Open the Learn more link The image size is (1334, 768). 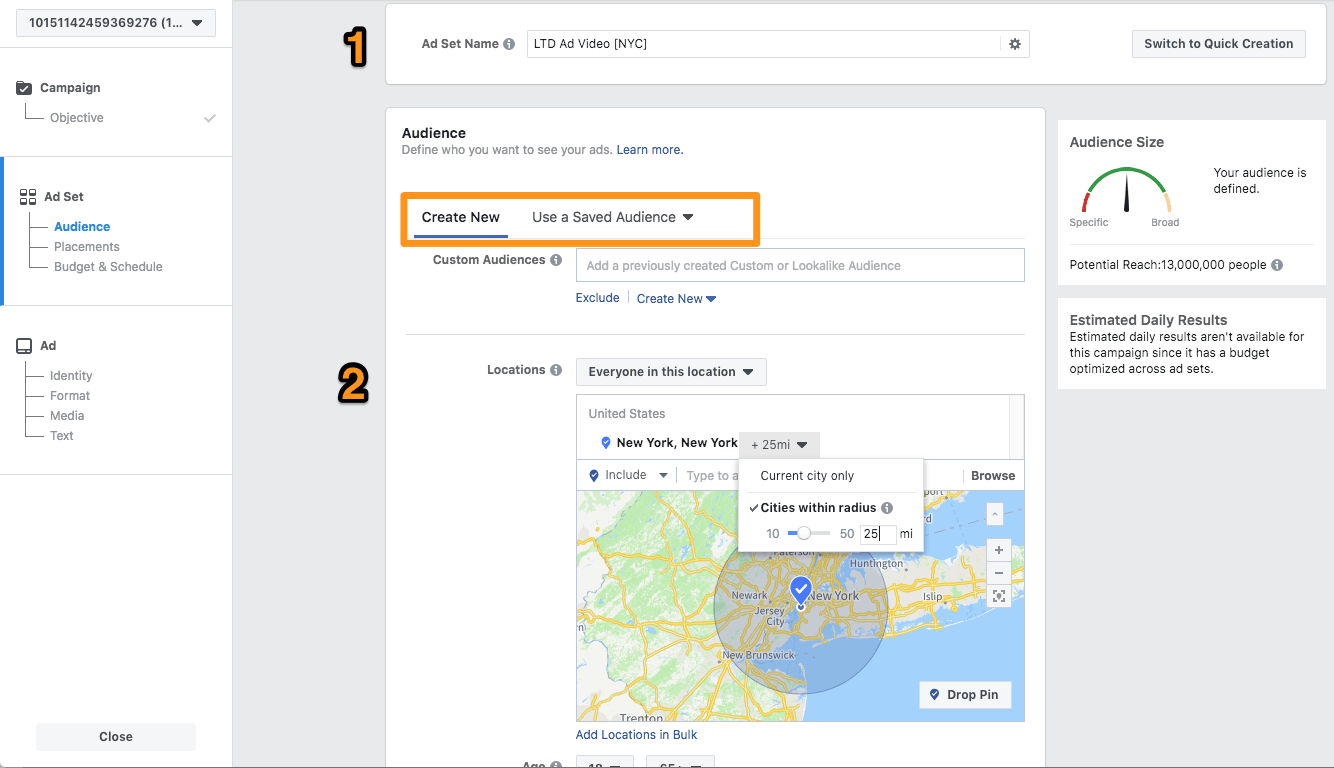(650, 150)
